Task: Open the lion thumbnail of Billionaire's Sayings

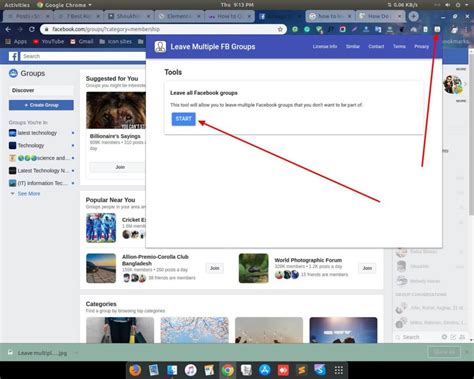Action: 116,110
